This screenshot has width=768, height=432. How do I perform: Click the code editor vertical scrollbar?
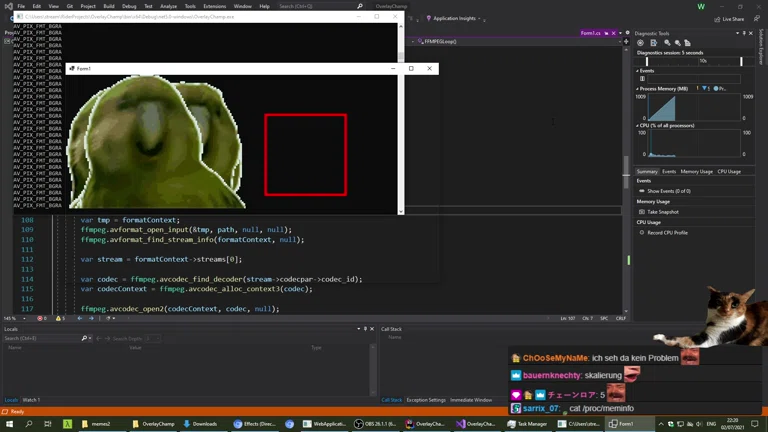tap(626, 179)
